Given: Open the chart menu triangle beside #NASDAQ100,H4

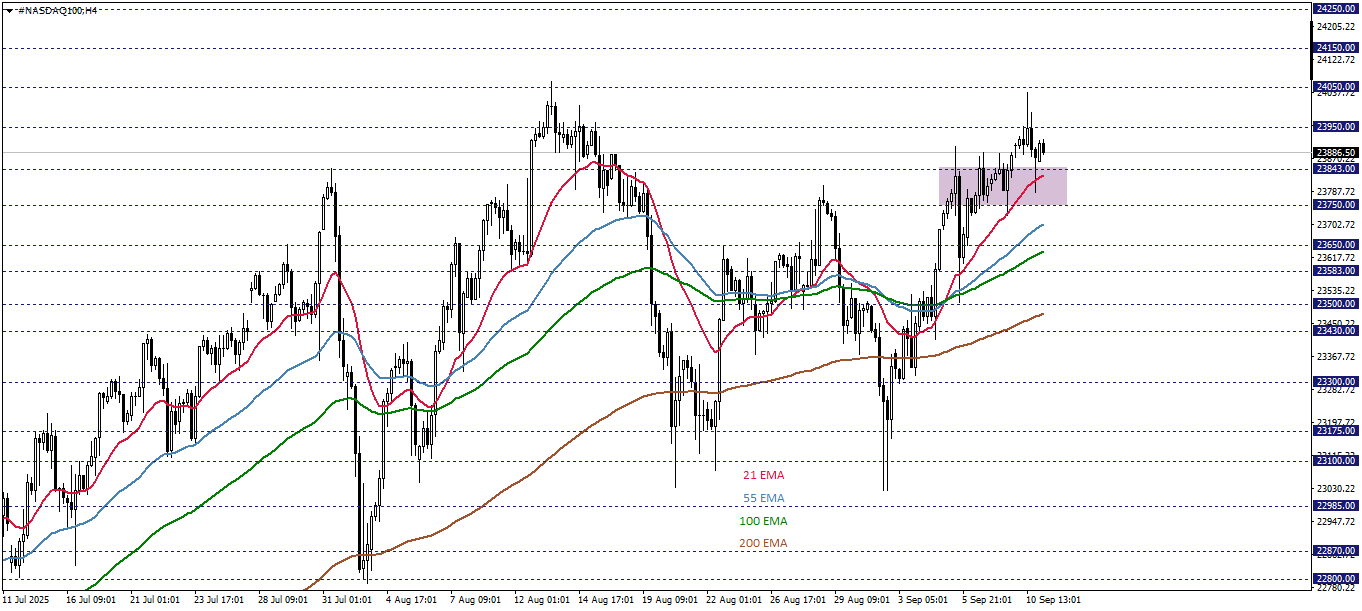Looking at the screenshot, I should pyautogui.click(x=8, y=10).
